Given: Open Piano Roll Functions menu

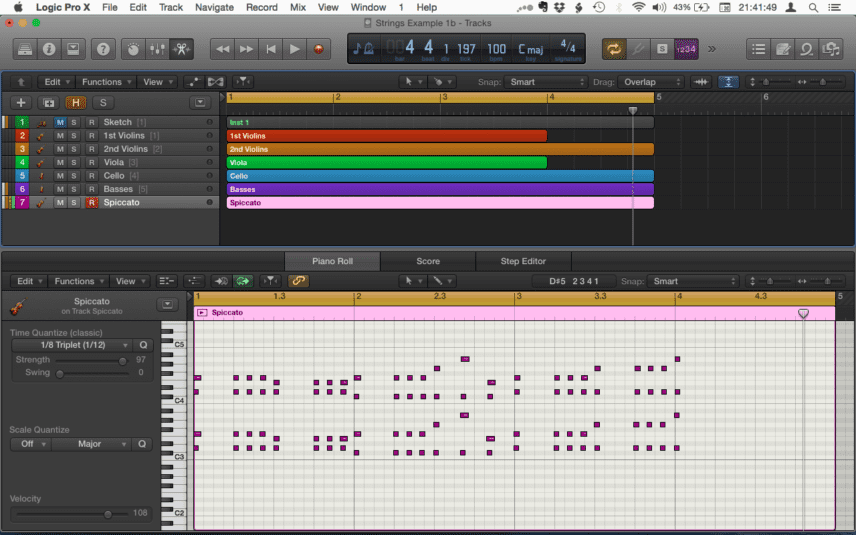Looking at the screenshot, I should pyautogui.click(x=79, y=281).
